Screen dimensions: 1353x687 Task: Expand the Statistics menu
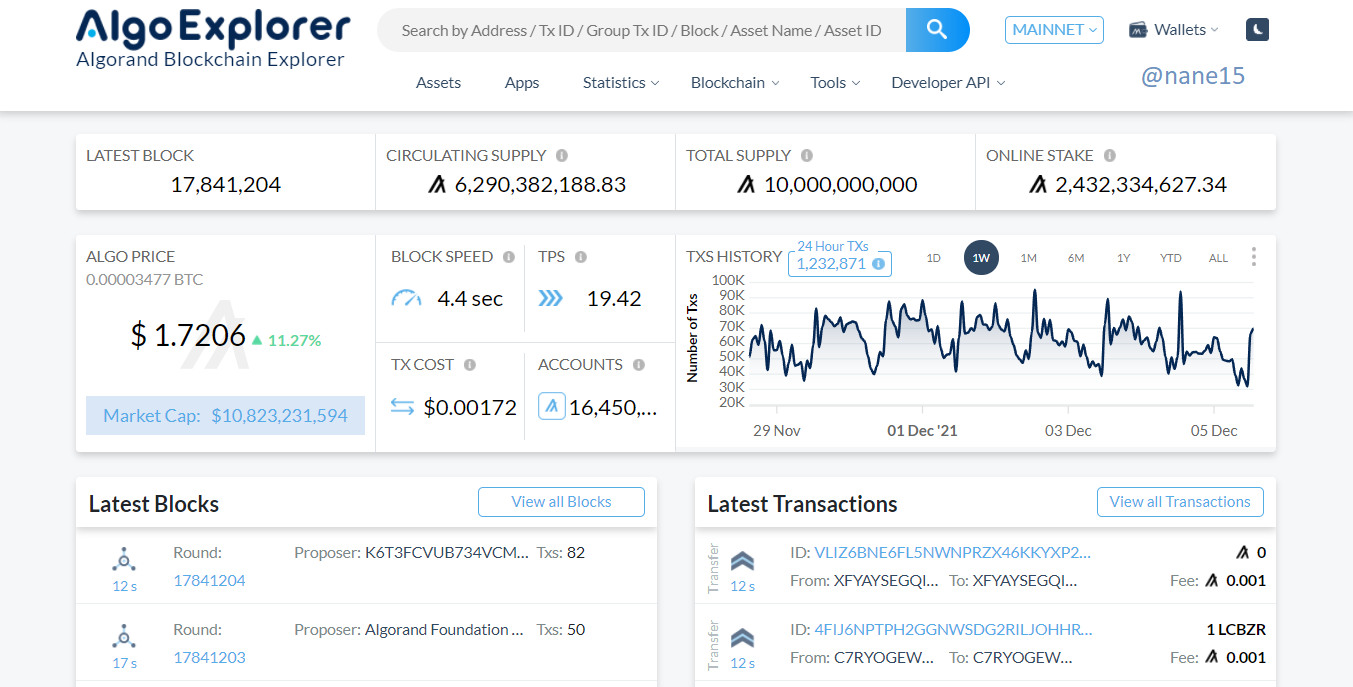621,83
